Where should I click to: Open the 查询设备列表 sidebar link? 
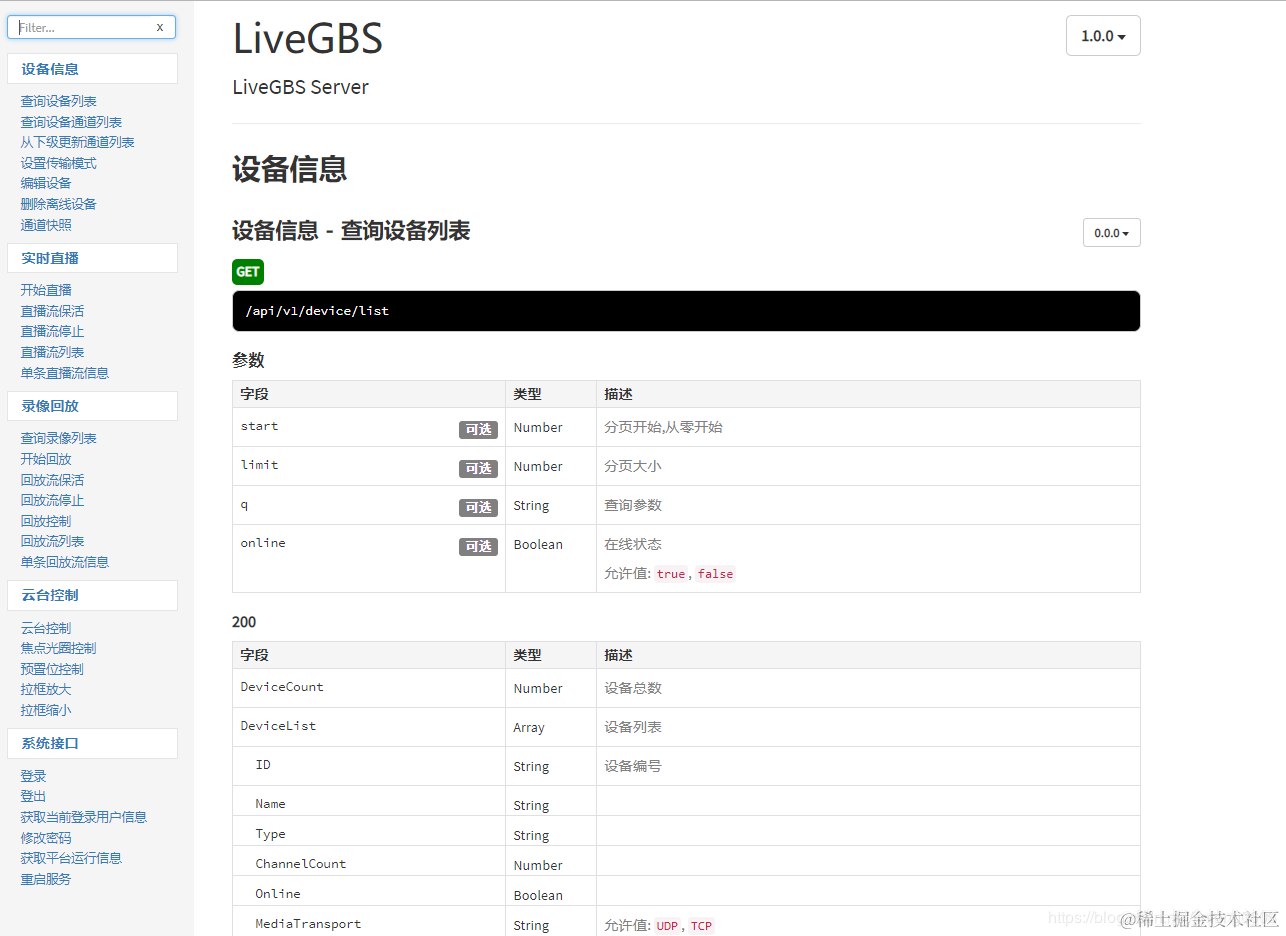coord(59,101)
